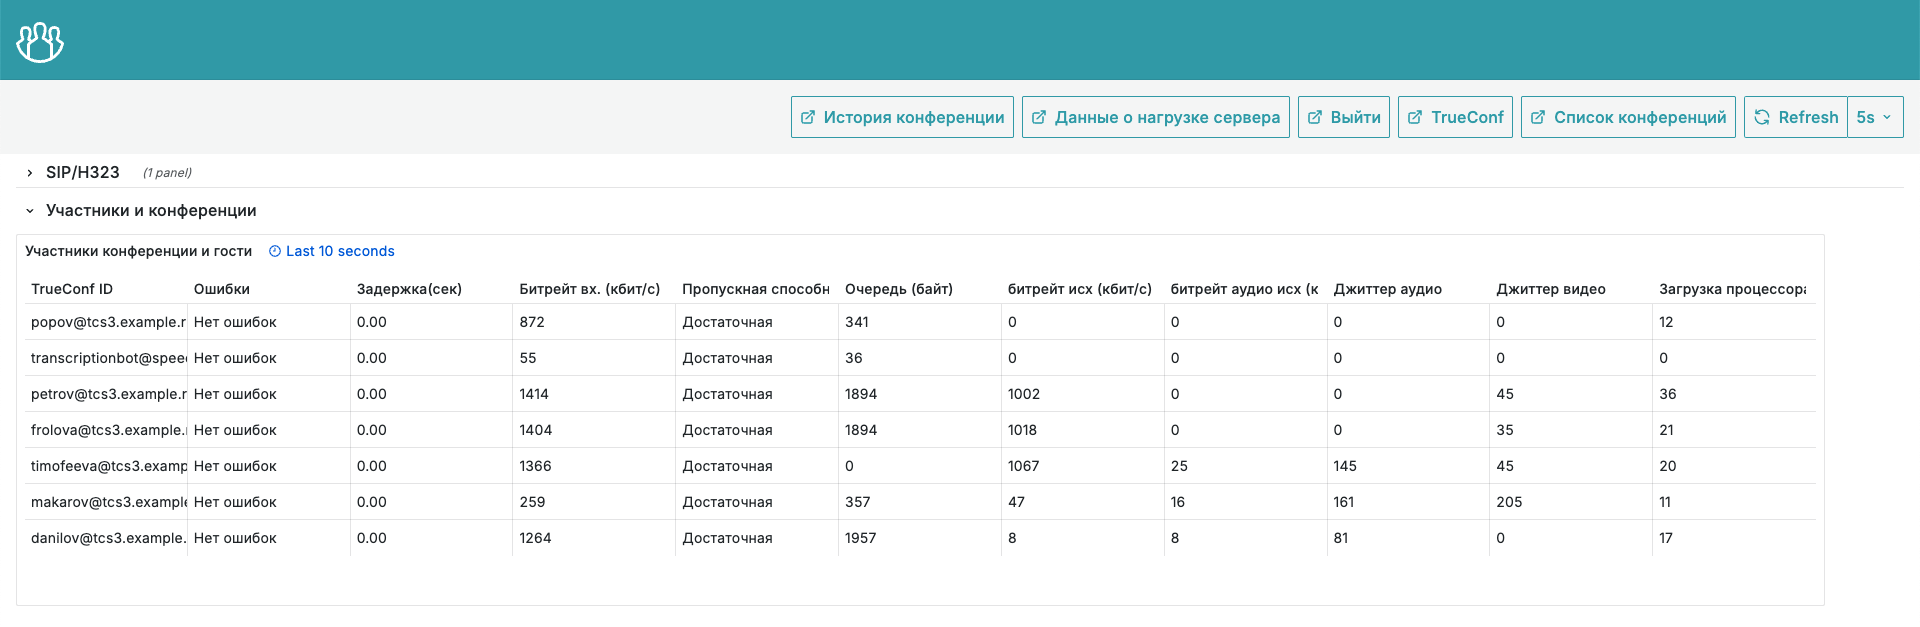The image size is (1920, 627).
Task: Open the TrueConf link button
Action: click(x=1455, y=117)
